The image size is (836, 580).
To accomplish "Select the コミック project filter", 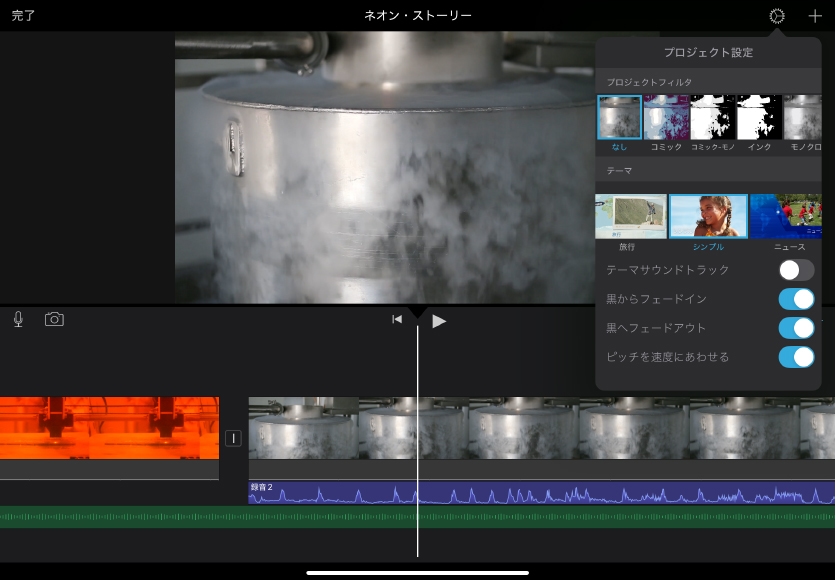I will tap(666, 118).
